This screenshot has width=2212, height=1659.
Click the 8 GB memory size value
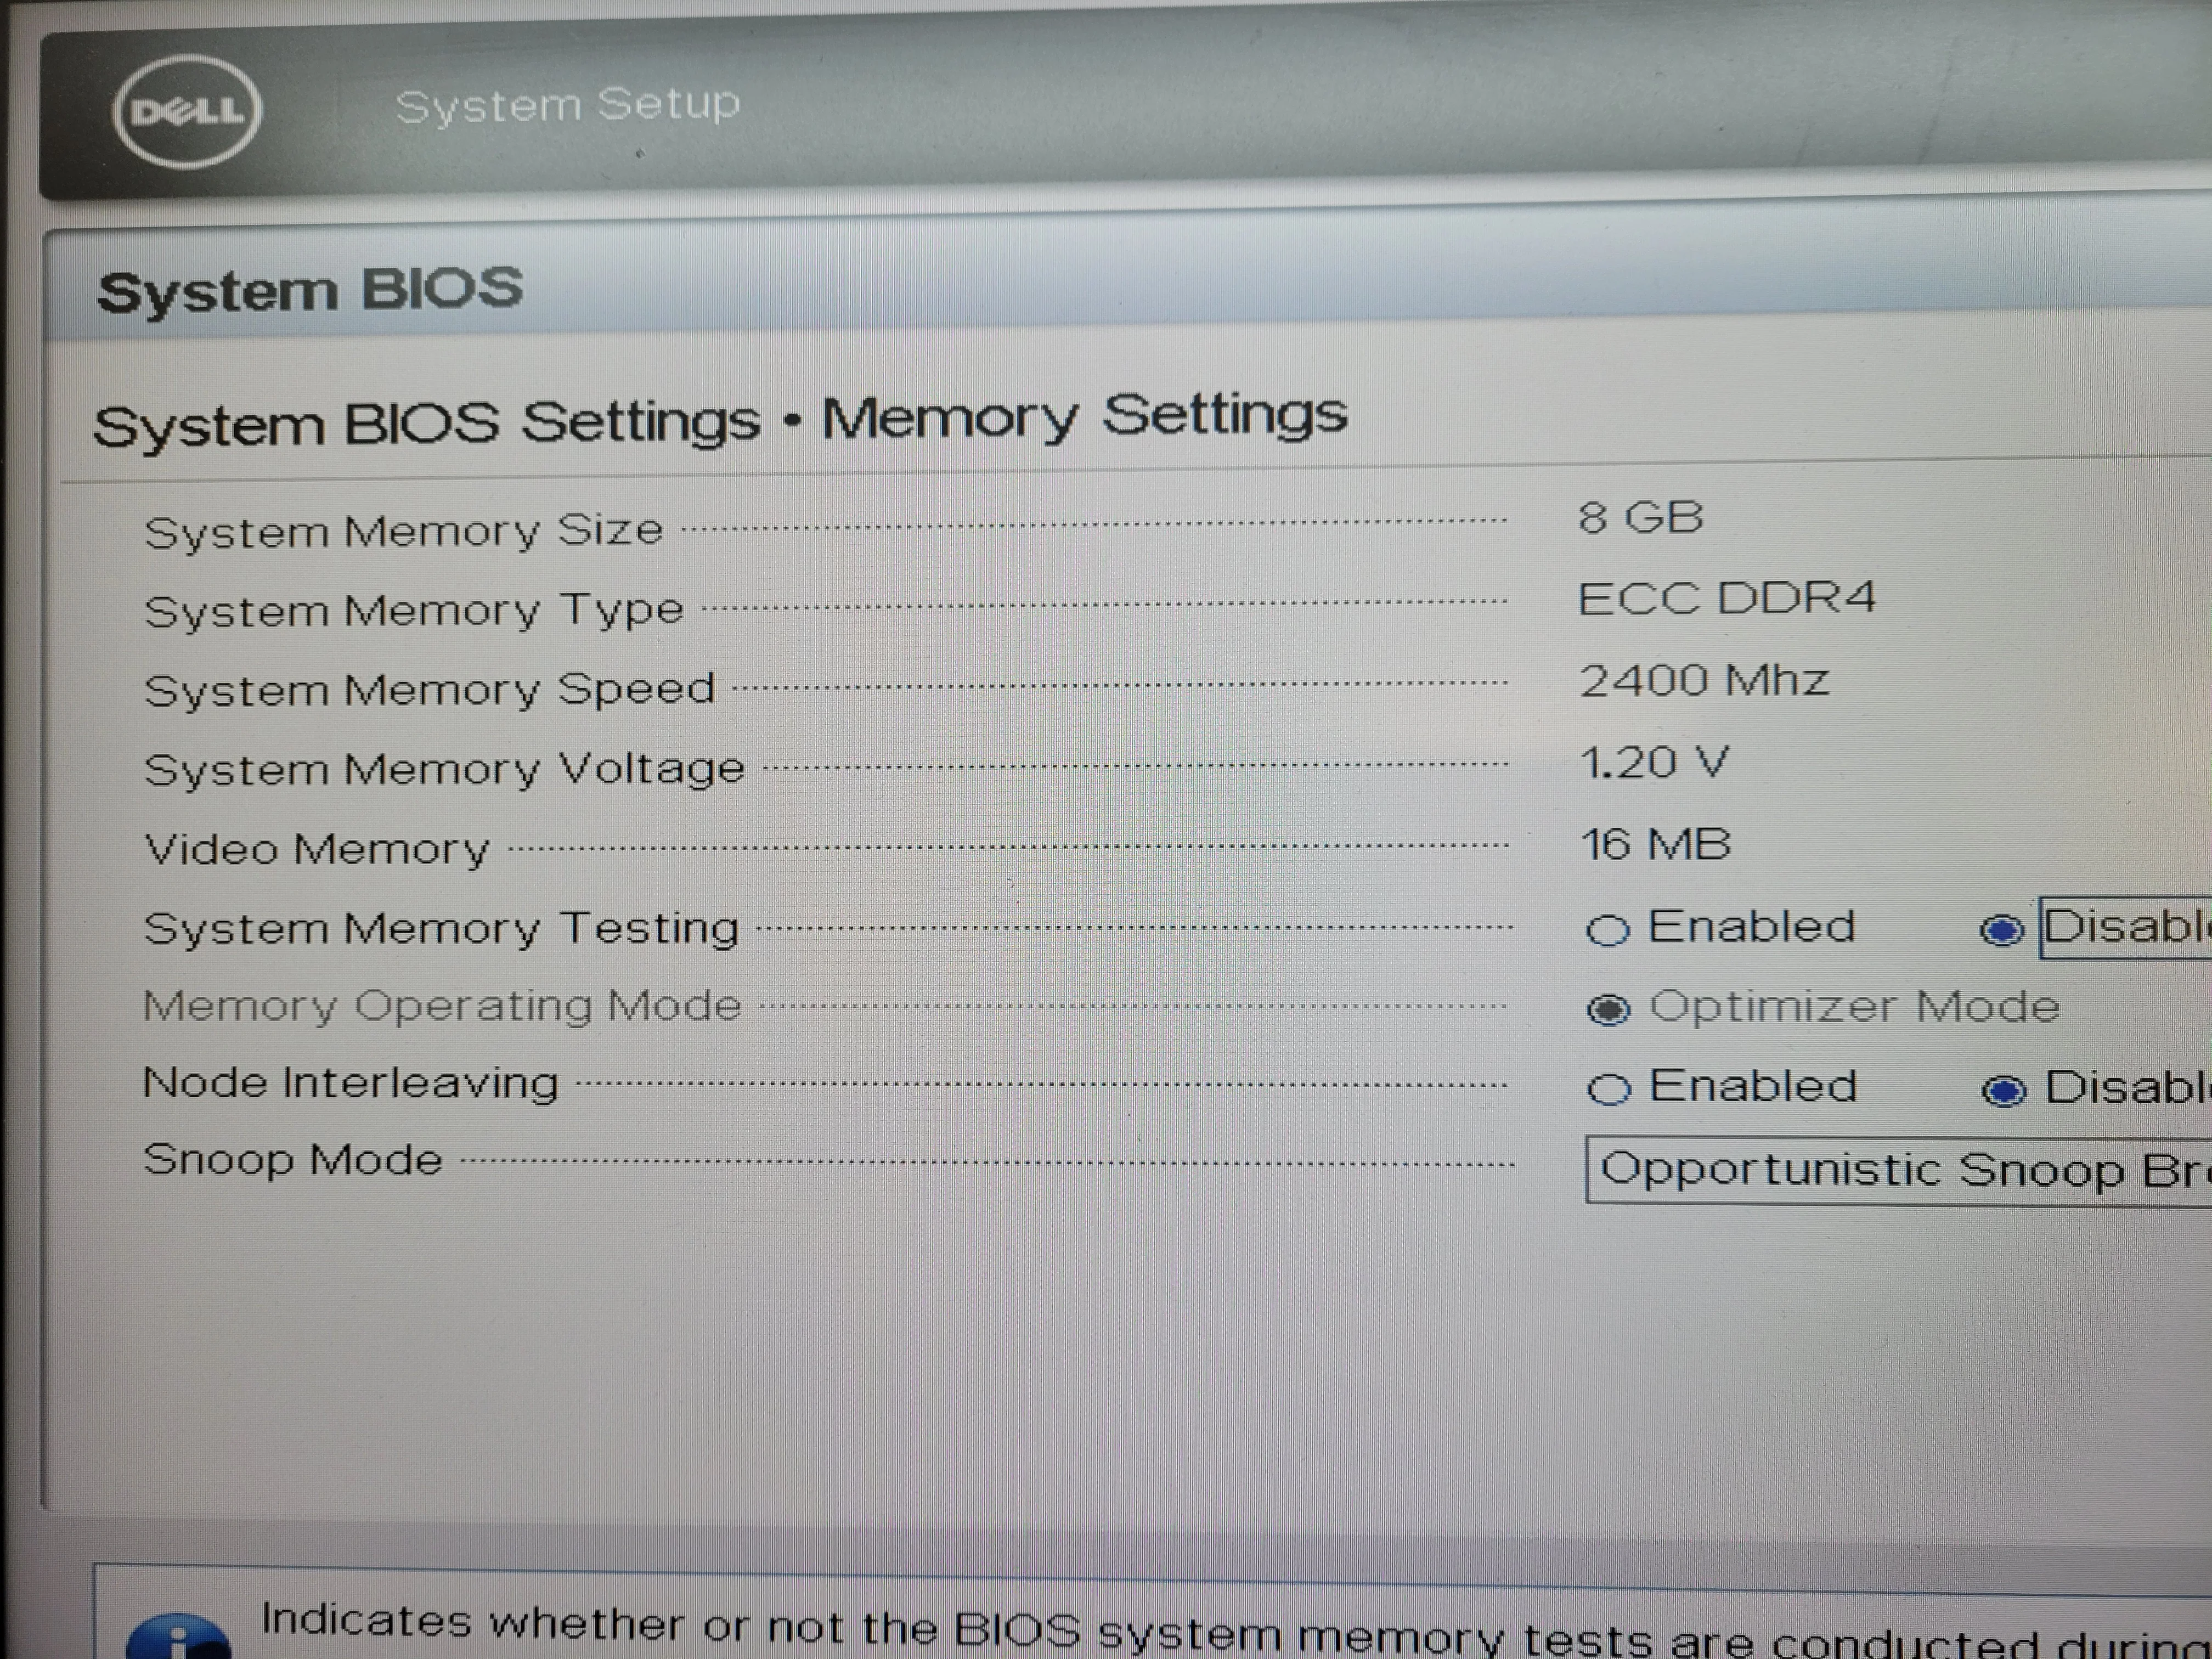1641,517
